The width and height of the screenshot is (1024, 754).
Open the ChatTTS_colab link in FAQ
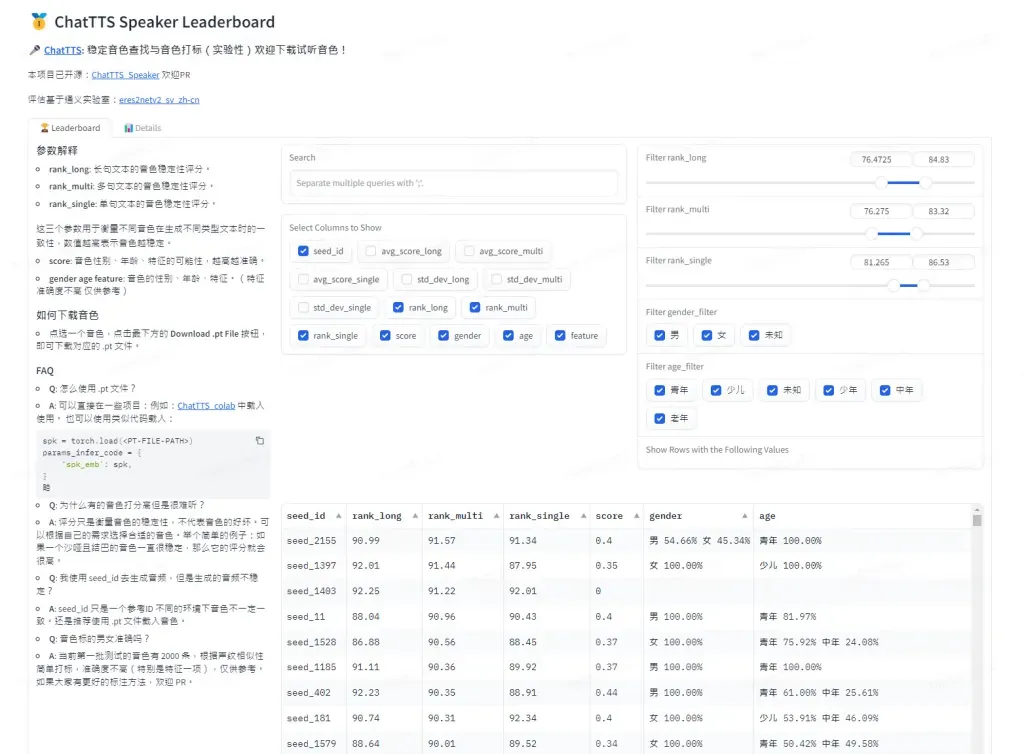click(x=206, y=405)
